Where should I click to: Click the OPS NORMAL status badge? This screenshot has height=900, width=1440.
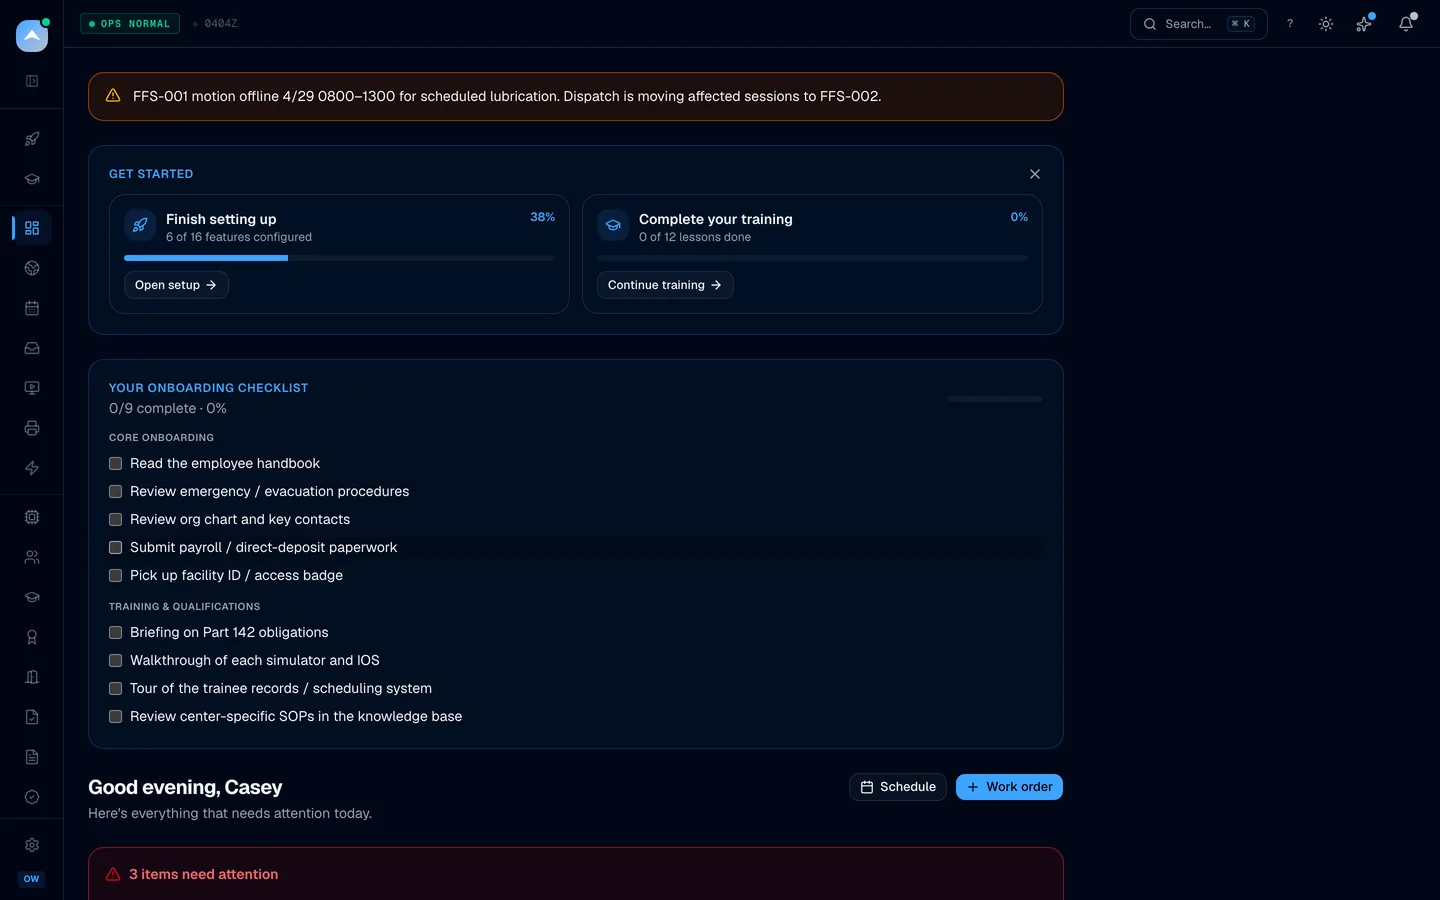pos(130,23)
